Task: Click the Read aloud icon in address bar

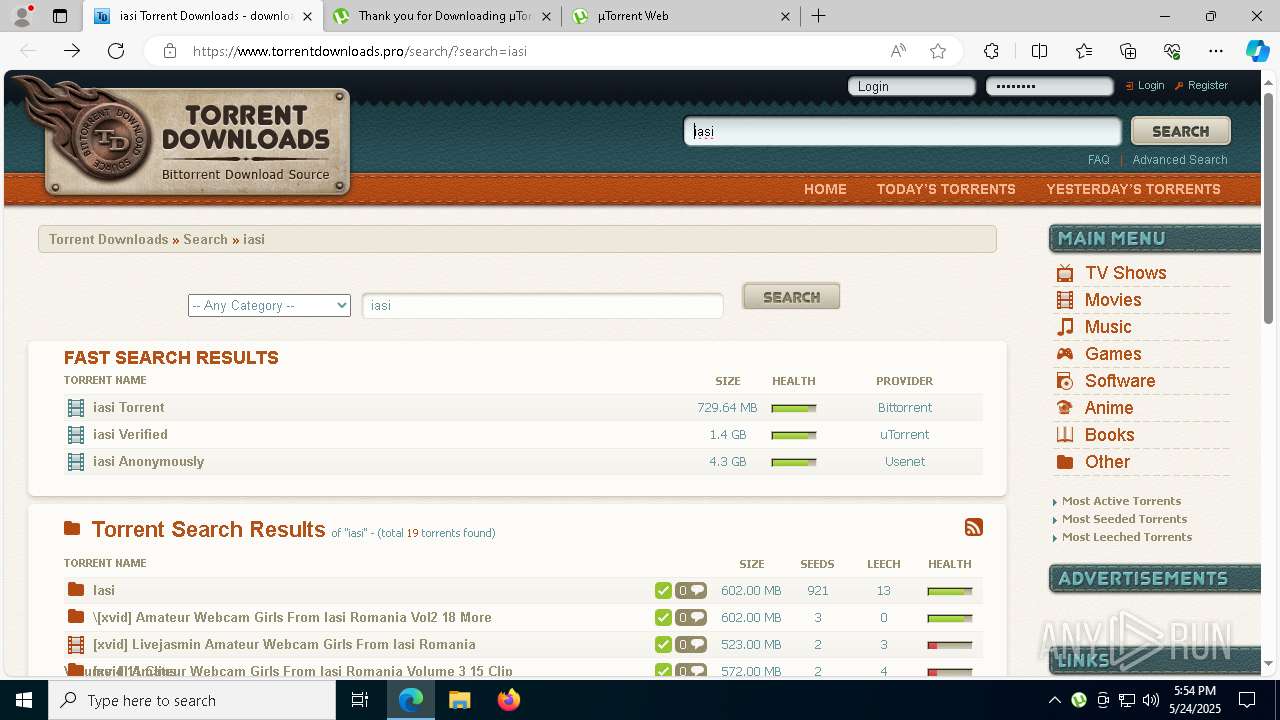Action: pos(898,51)
